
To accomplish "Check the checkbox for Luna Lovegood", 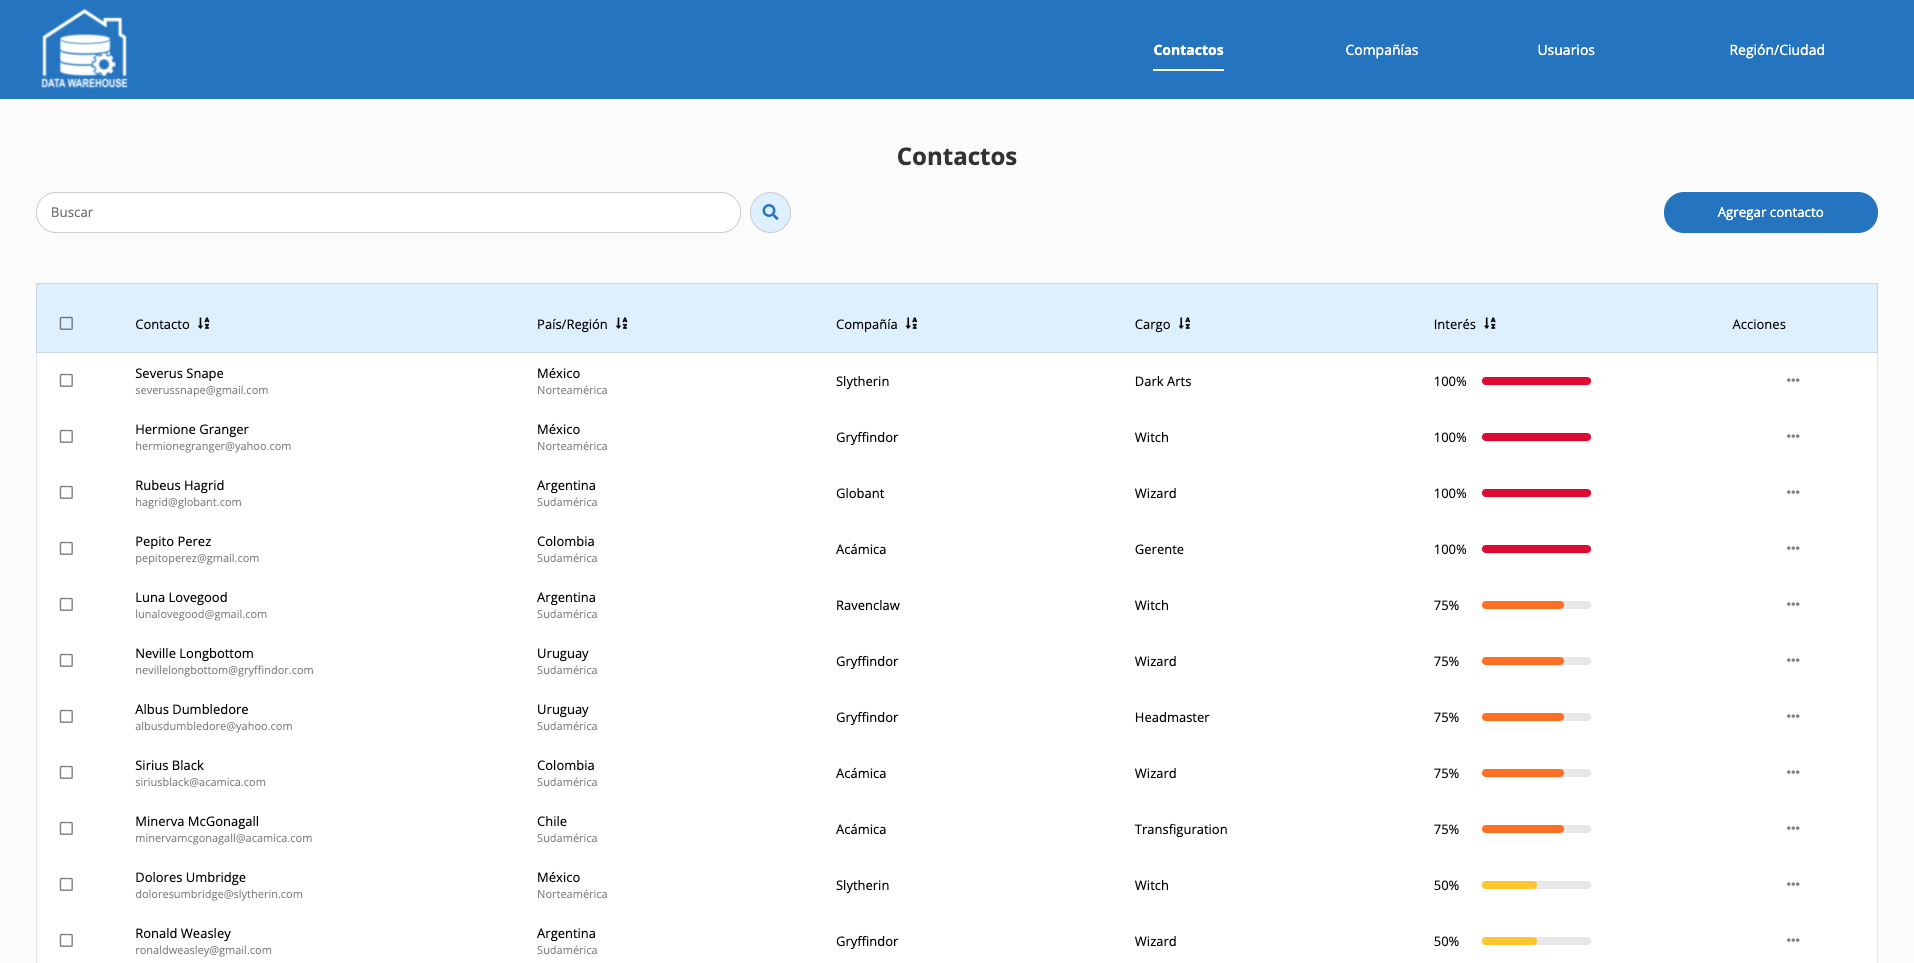I will [66, 604].
